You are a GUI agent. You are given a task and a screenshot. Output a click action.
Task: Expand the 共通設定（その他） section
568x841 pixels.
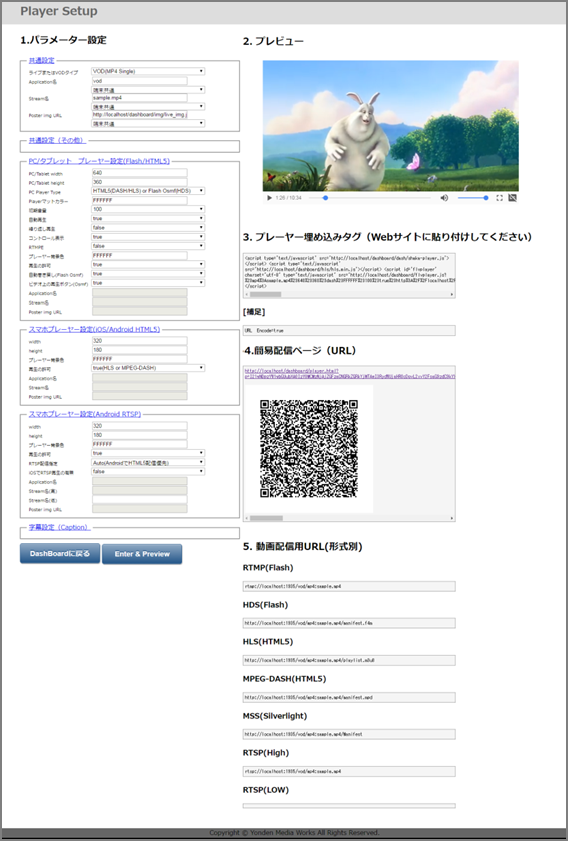[56, 140]
